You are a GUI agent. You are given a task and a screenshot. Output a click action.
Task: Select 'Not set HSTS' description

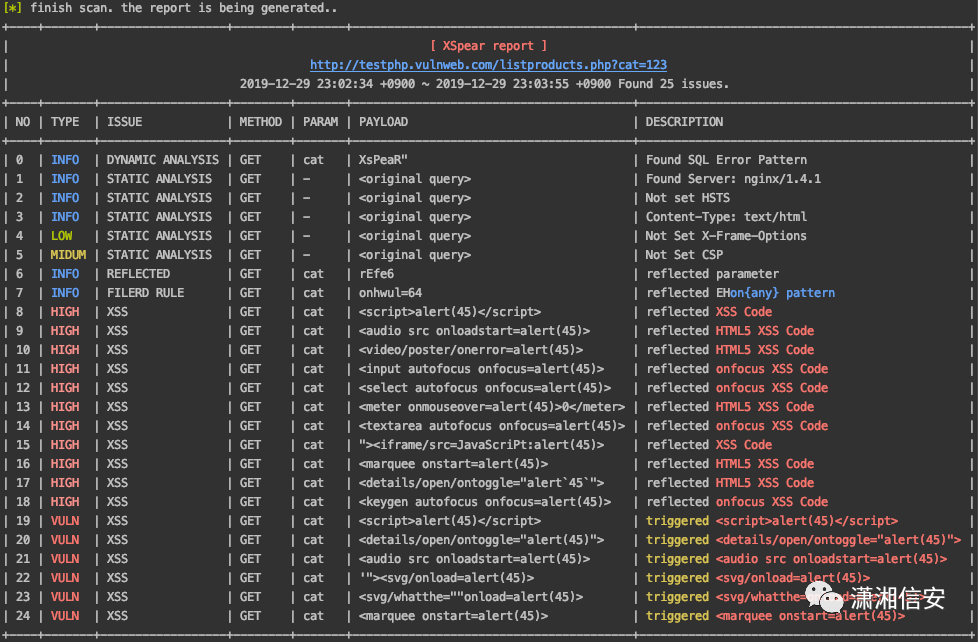[687, 198]
